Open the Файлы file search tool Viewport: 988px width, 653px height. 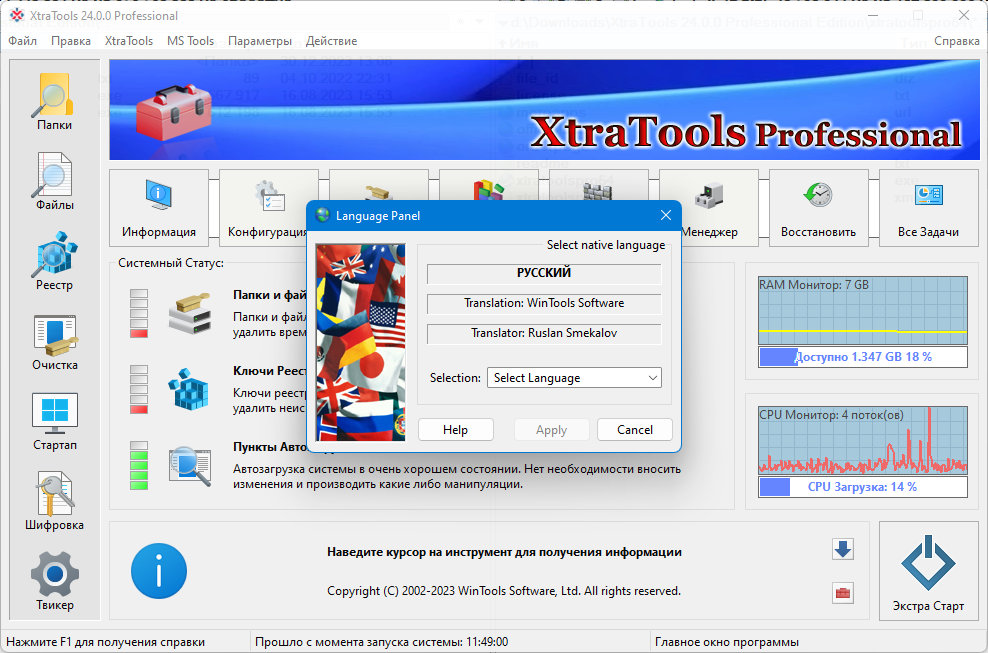54,182
